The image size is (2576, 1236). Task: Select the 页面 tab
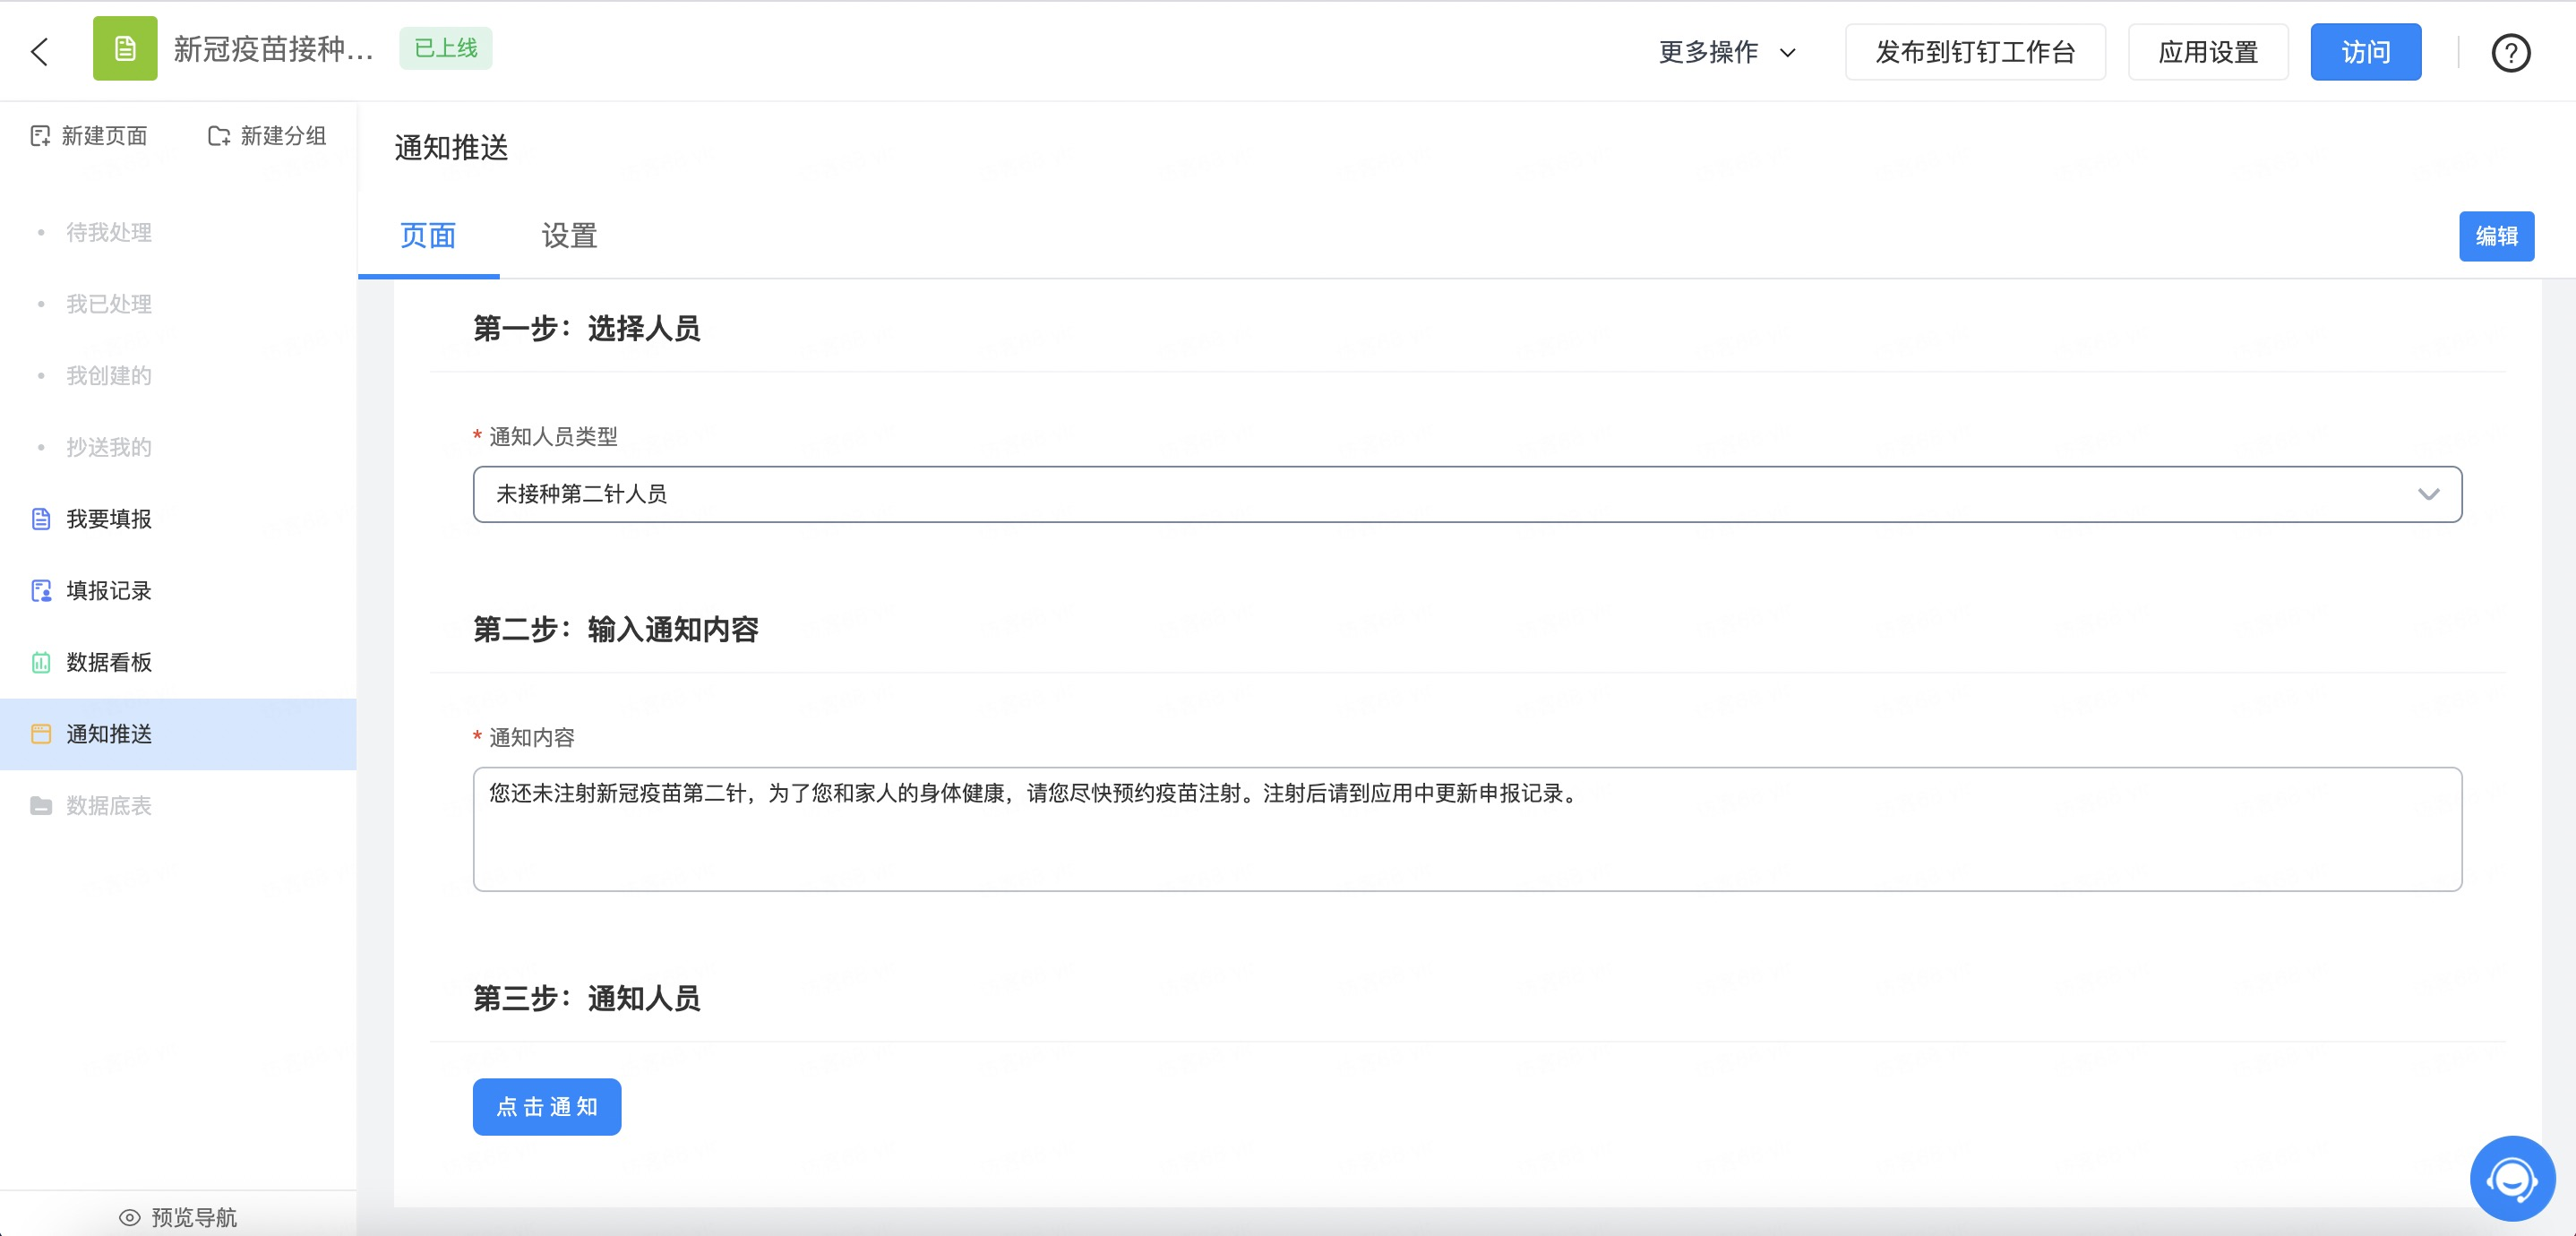pos(428,236)
